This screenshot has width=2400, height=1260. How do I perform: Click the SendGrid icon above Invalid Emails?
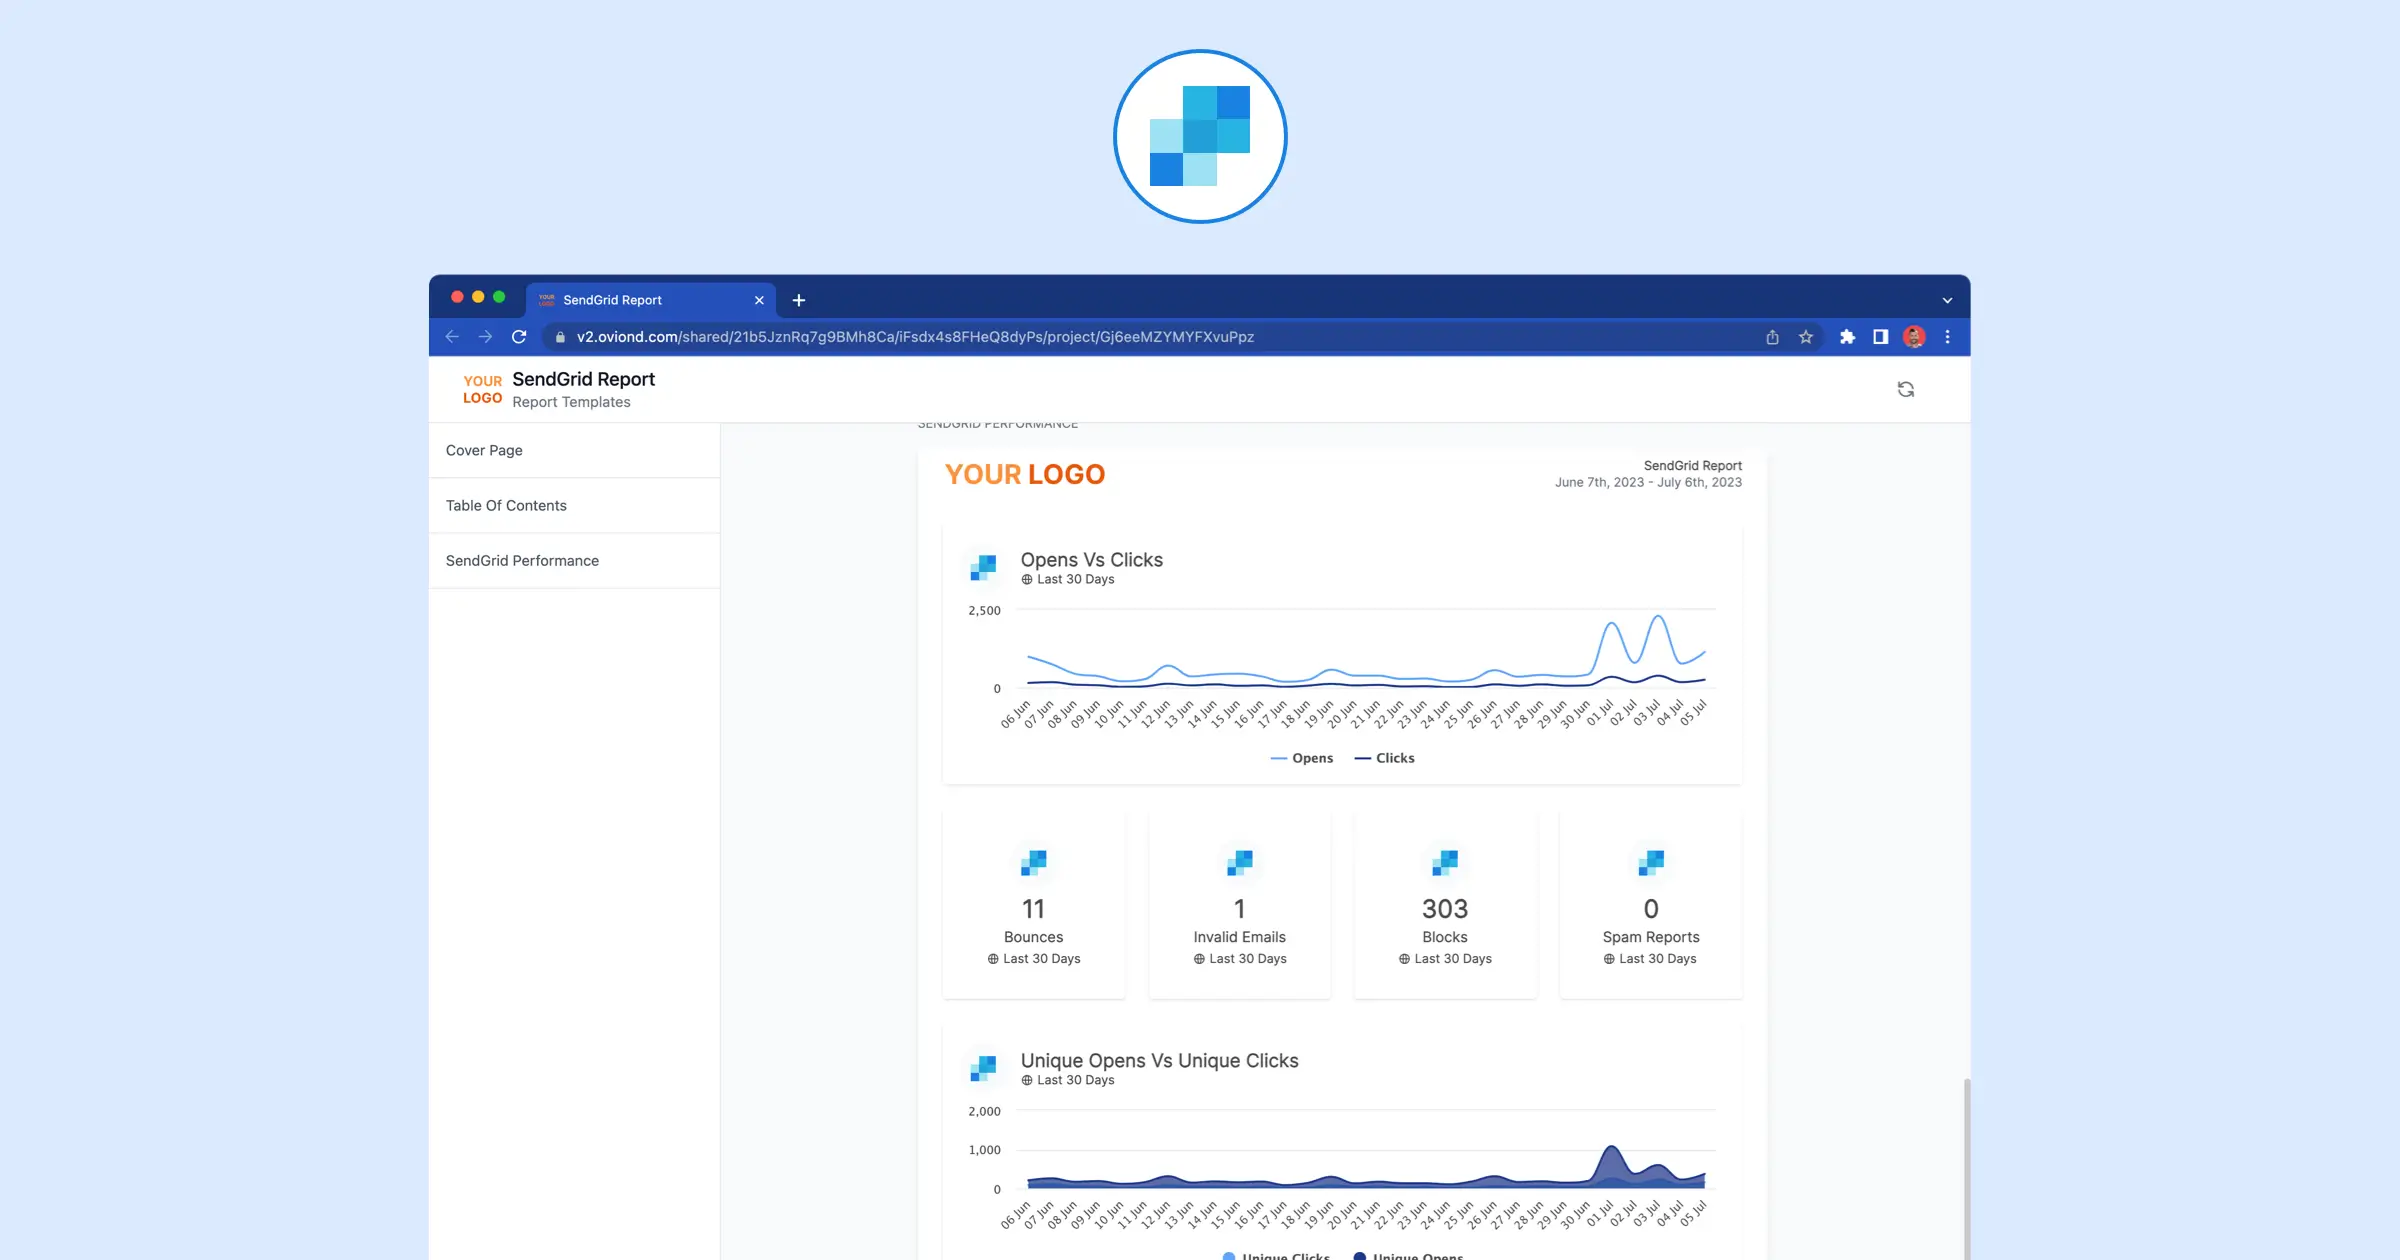coord(1240,863)
